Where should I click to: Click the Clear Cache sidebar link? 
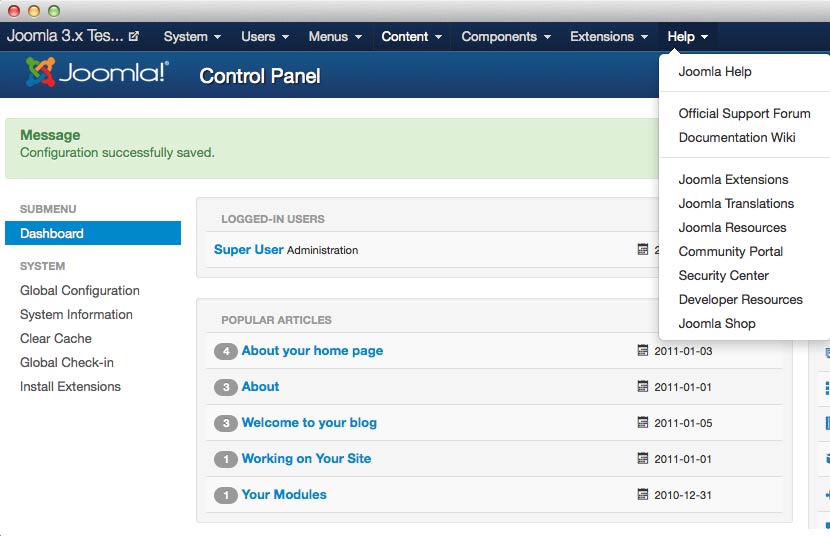[x=56, y=339]
